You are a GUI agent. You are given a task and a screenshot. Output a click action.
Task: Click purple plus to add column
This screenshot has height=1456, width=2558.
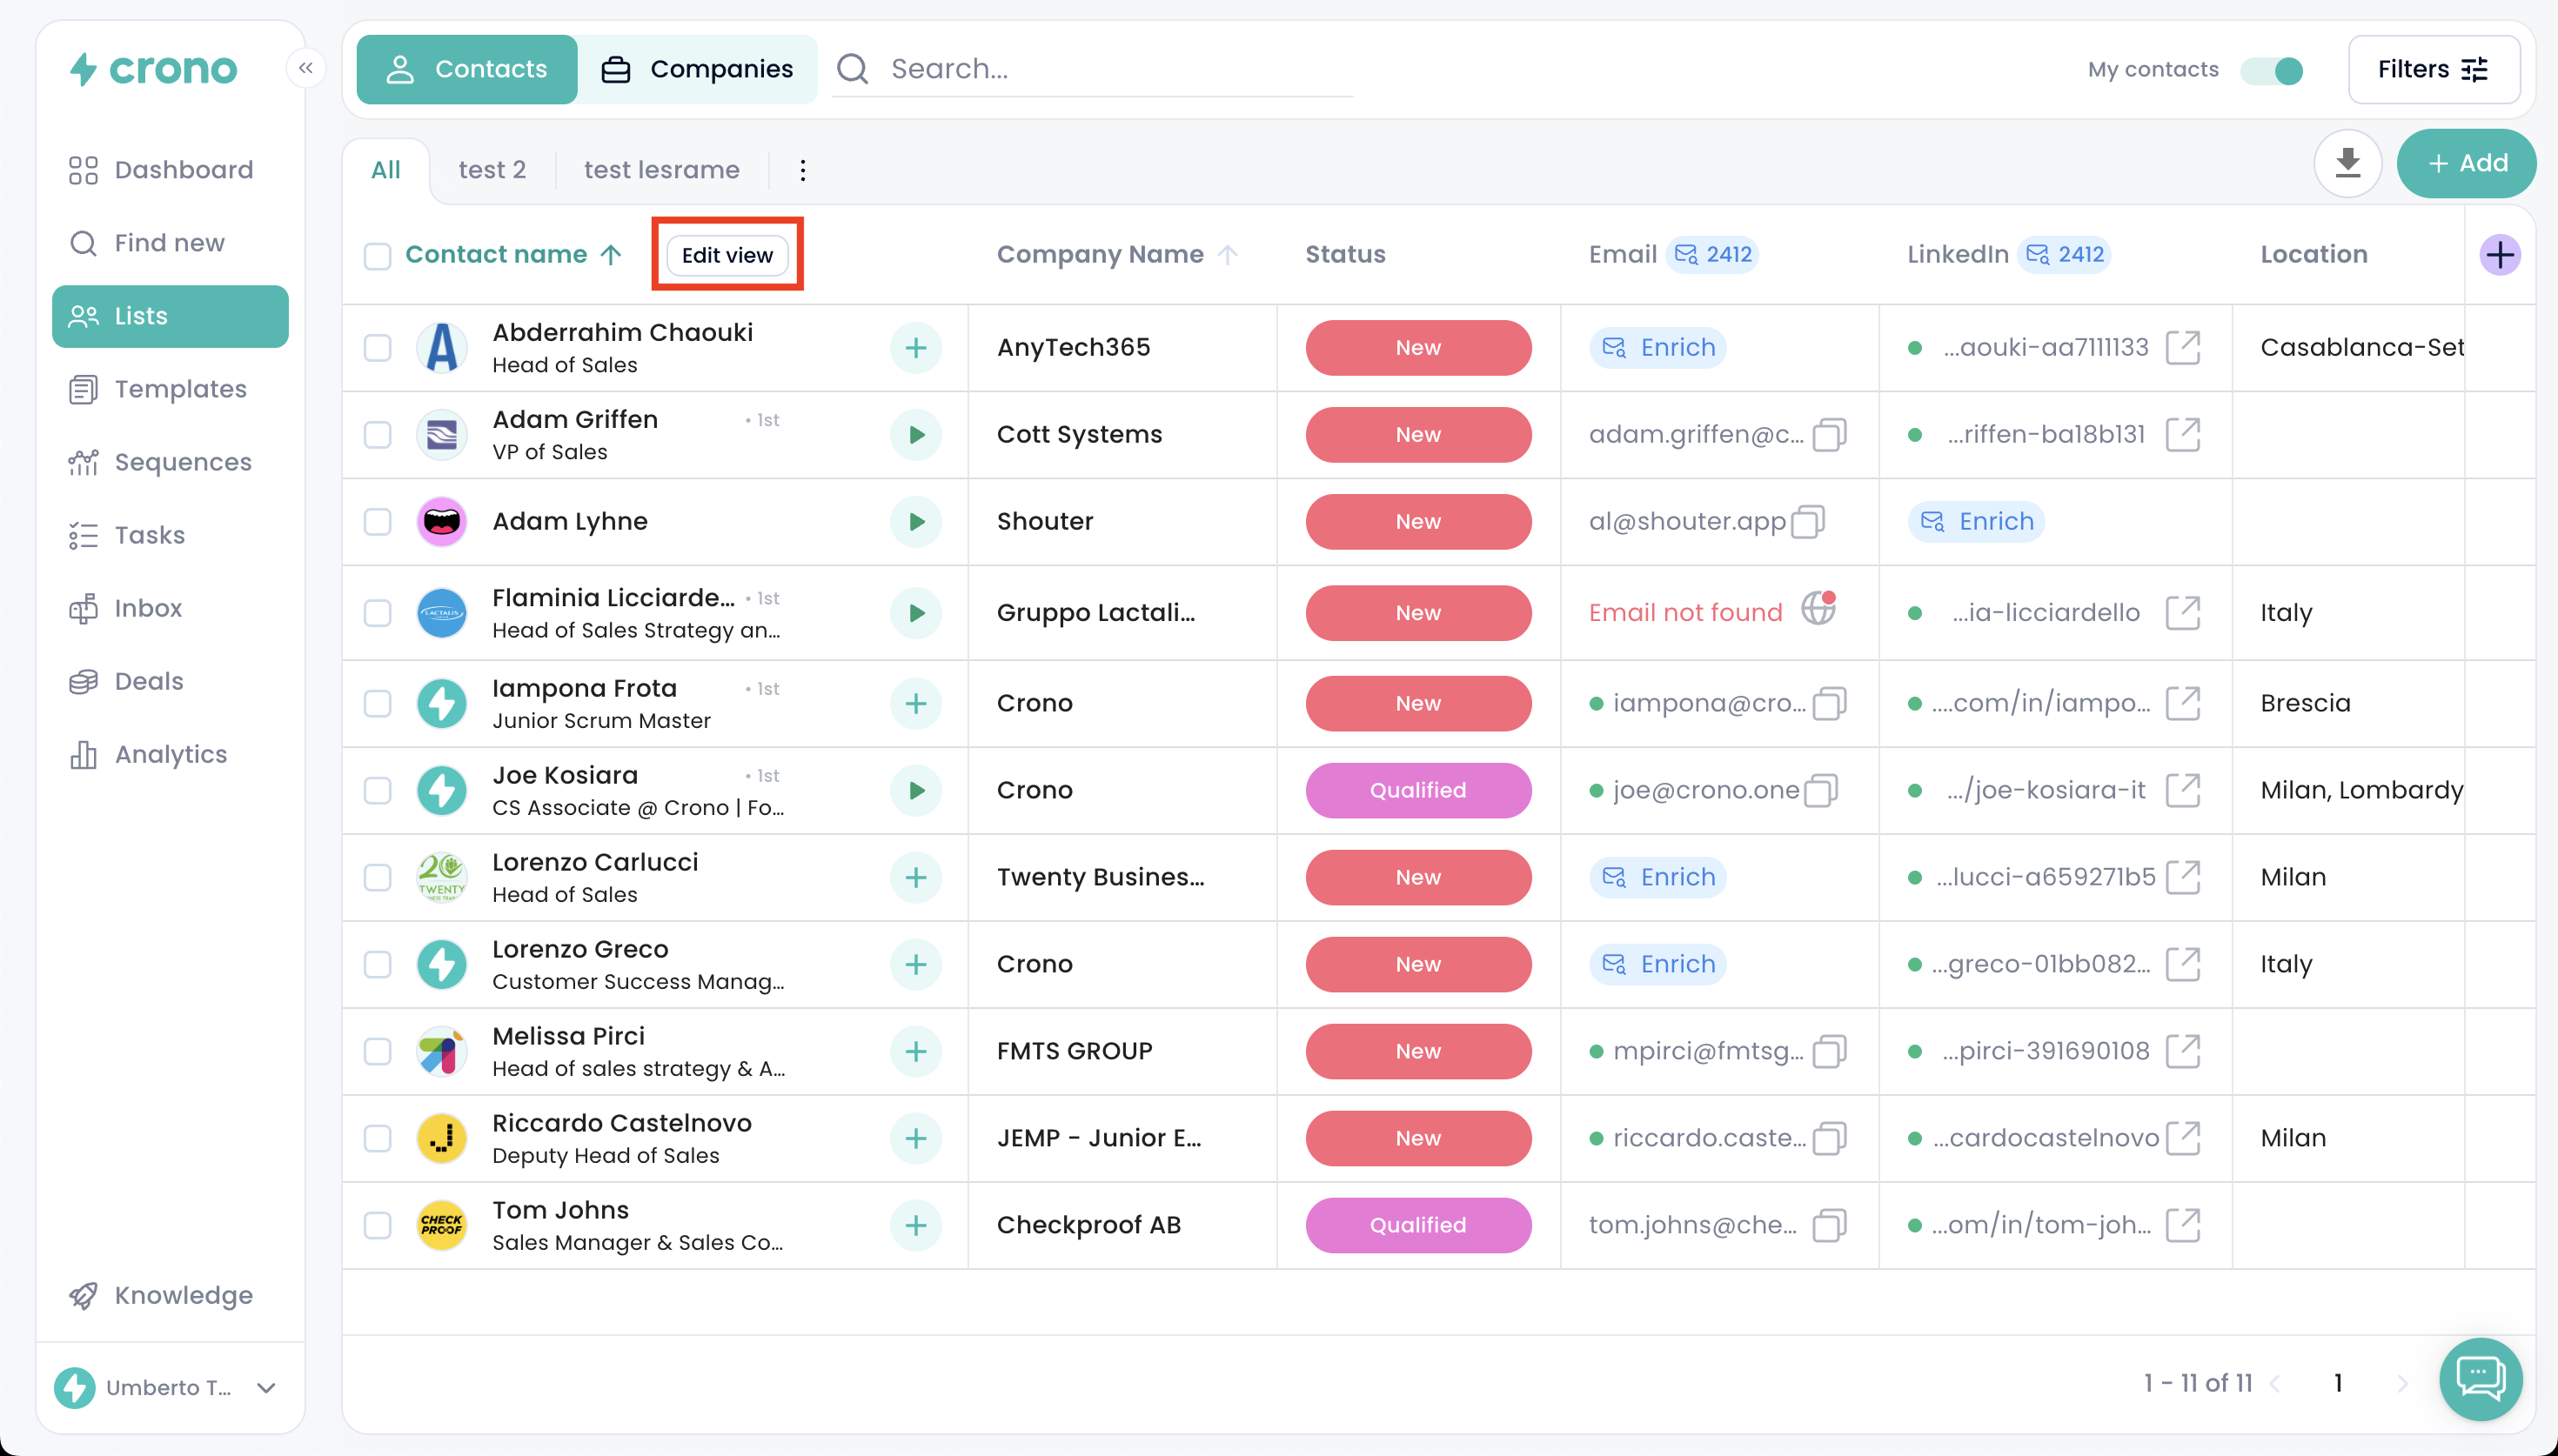[x=2499, y=255]
